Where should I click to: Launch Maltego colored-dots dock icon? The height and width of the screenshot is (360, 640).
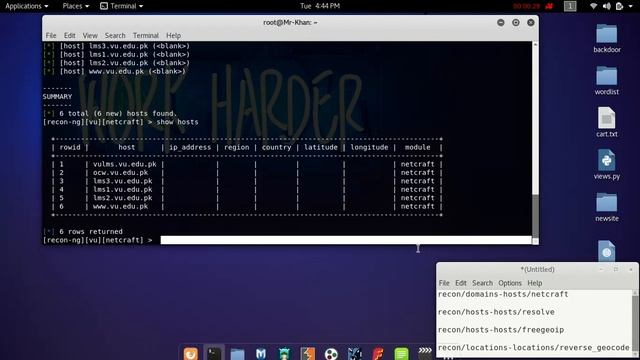click(x=331, y=353)
